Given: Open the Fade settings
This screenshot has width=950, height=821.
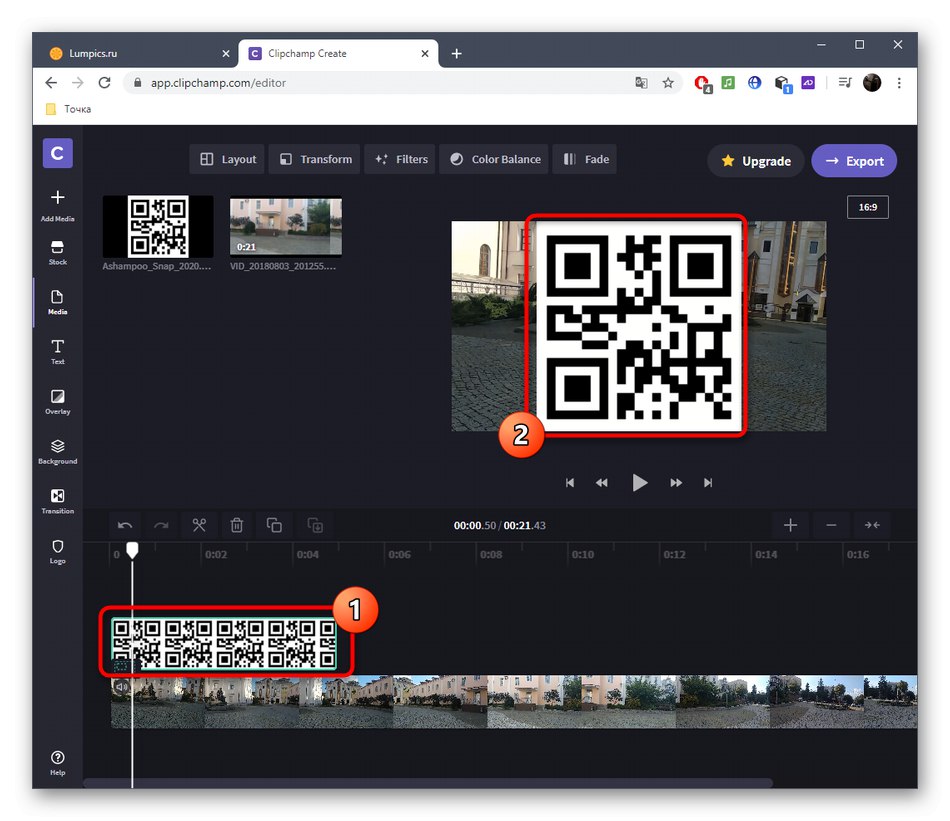Looking at the screenshot, I should [585, 159].
